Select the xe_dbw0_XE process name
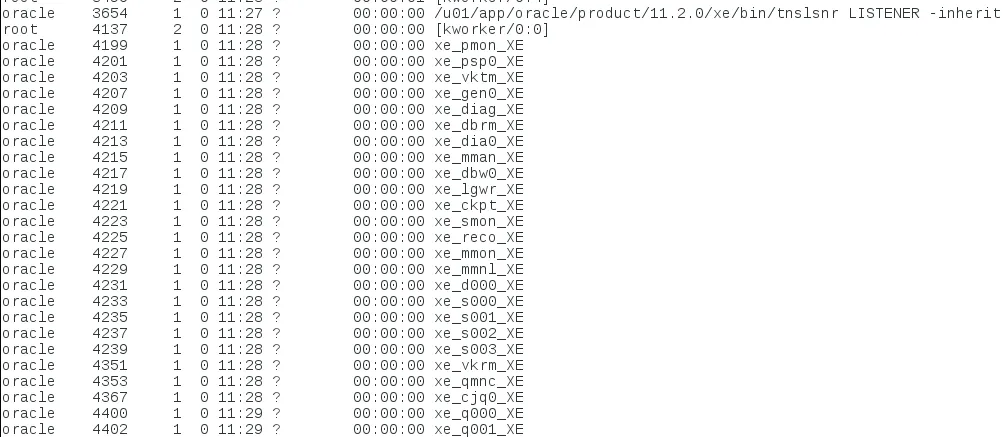Image resolution: width=1002 pixels, height=437 pixels. click(x=479, y=173)
